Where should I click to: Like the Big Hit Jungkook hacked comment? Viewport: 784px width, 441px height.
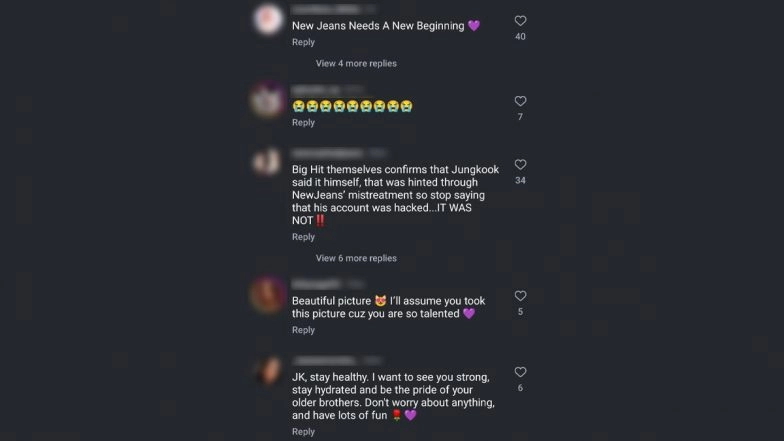520,164
